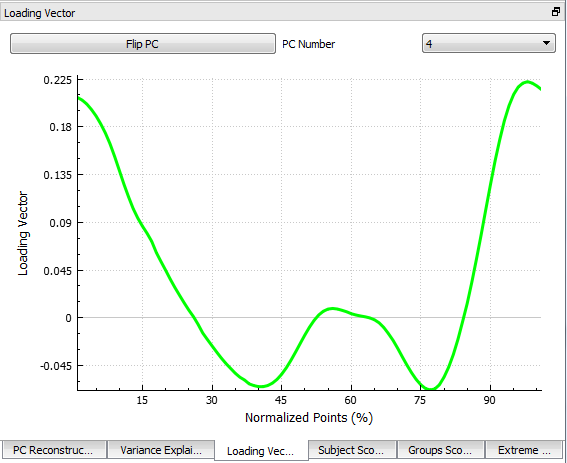Click the PC Number dropdown arrow
567x463 pixels.
pos(546,43)
